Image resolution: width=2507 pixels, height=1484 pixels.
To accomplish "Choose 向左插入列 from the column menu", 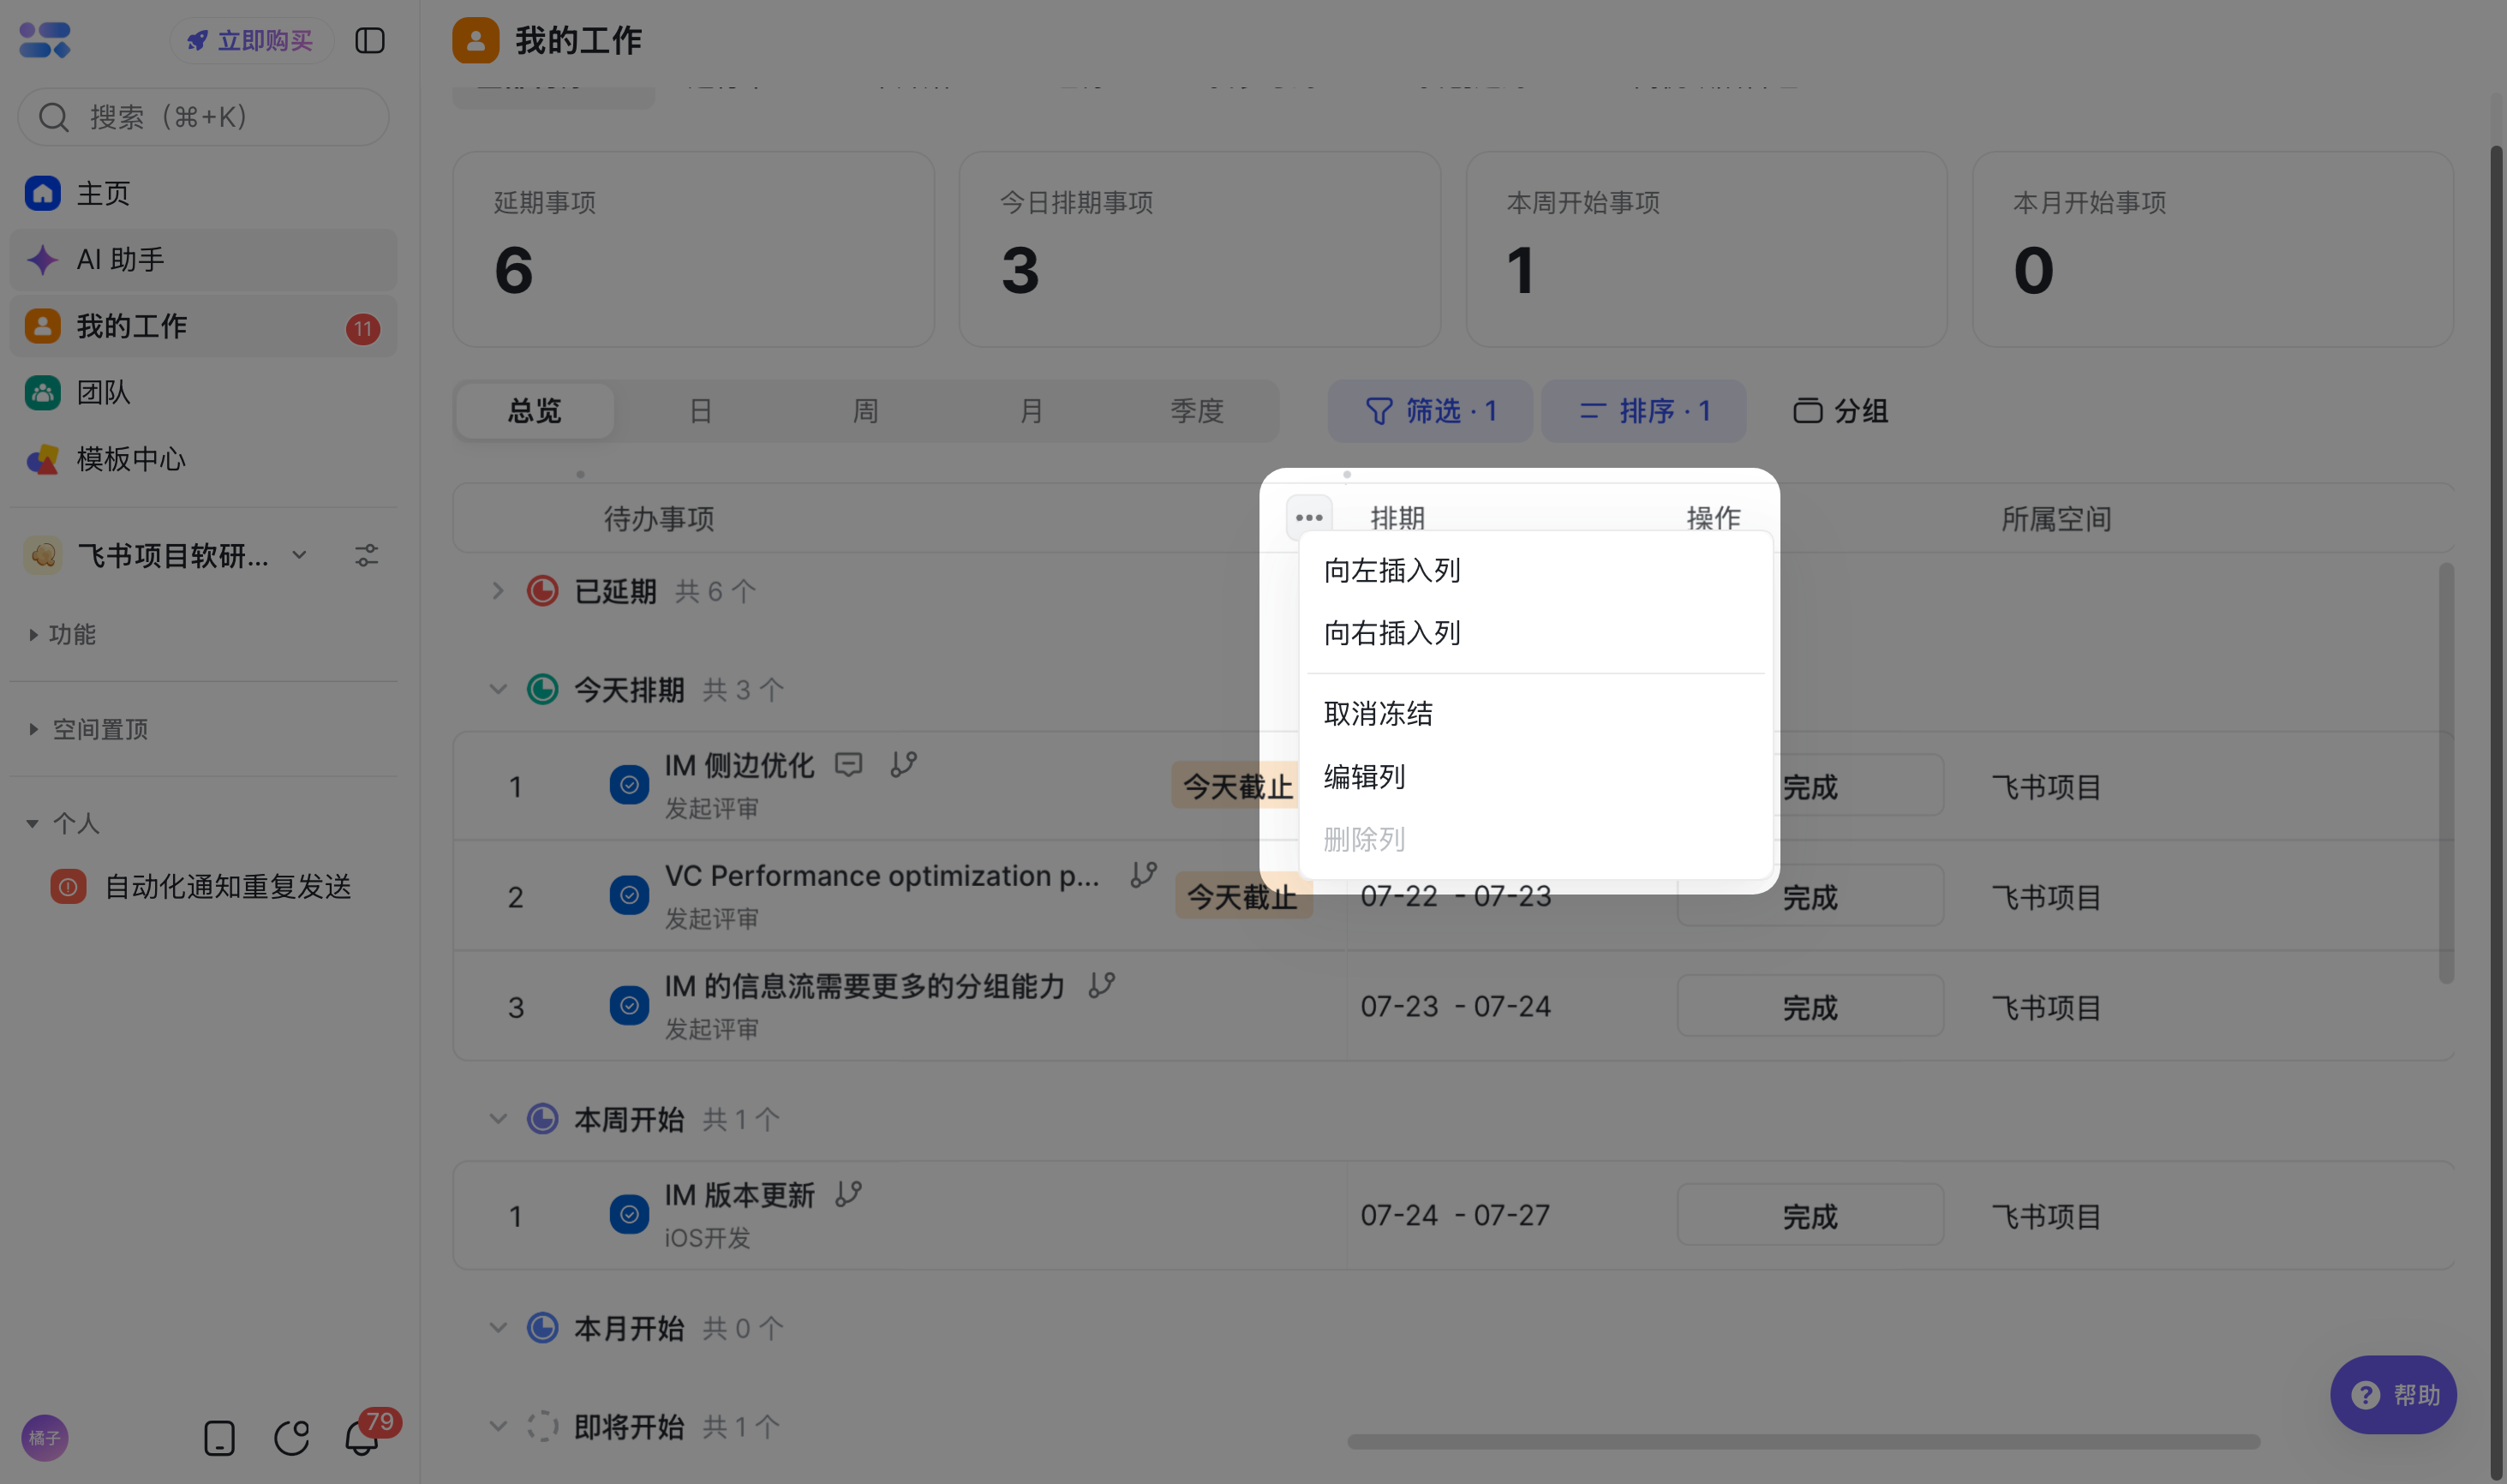I will pyautogui.click(x=1535, y=570).
